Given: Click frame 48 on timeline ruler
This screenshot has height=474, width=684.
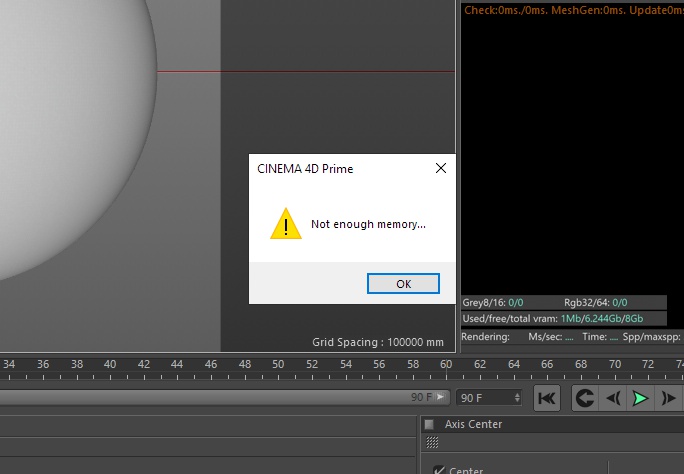Looking at the screenshot, I should (245, 364).
